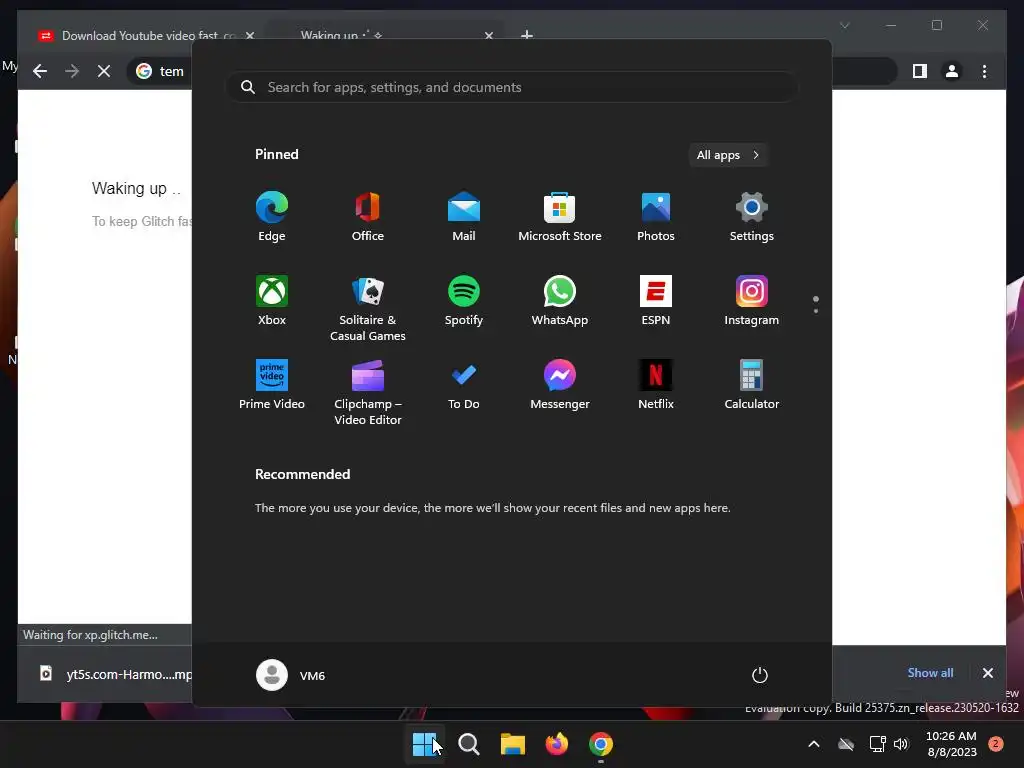Image resolution: width=1024 pixels, height=768 pixels.
Task: Open the Edge pinned app
Action: tap(272, 217)
